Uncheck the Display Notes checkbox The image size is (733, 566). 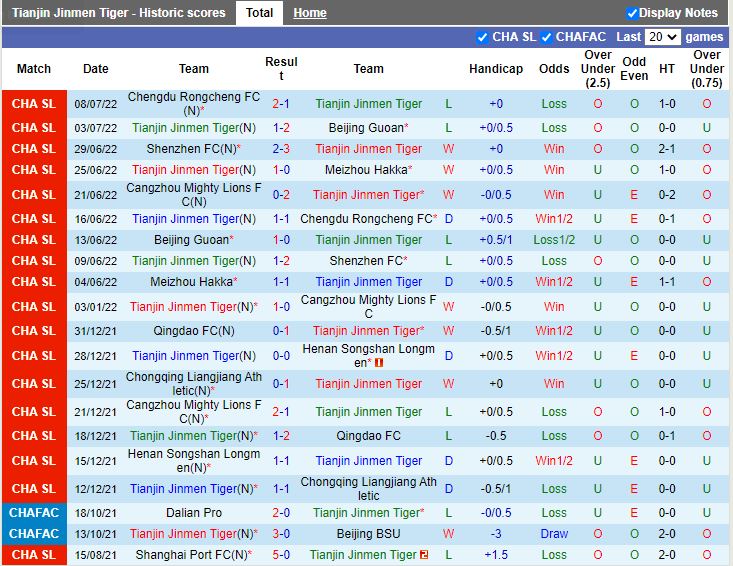[x=632, y=13]
